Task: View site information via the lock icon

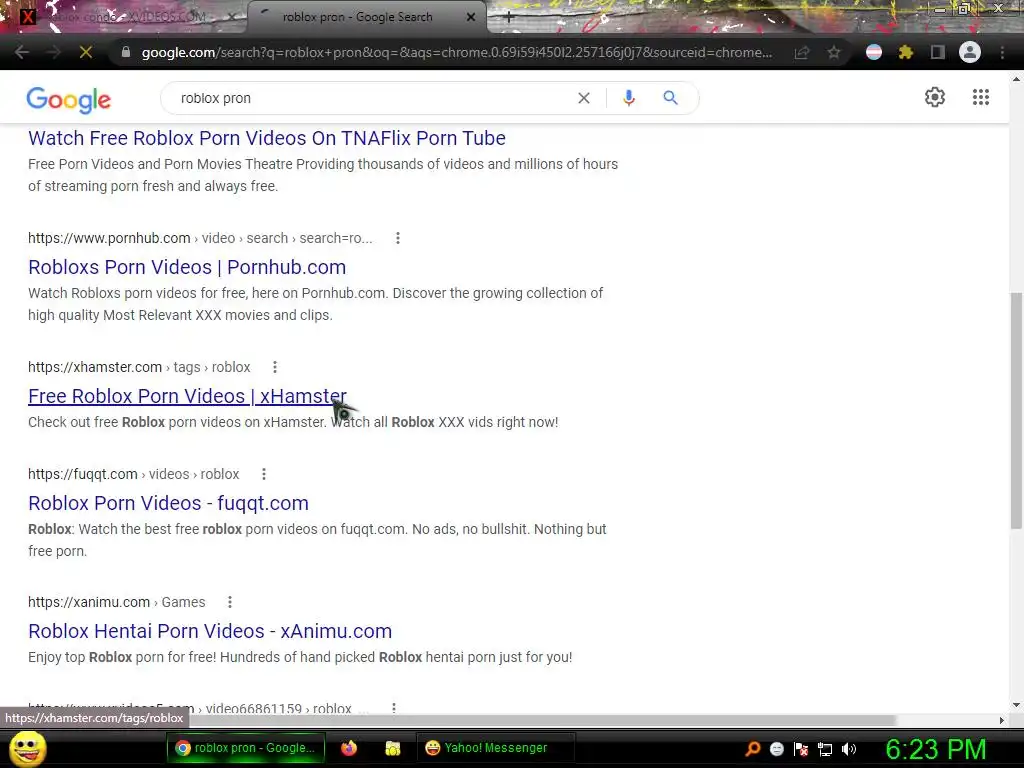Action: (125, 52)
